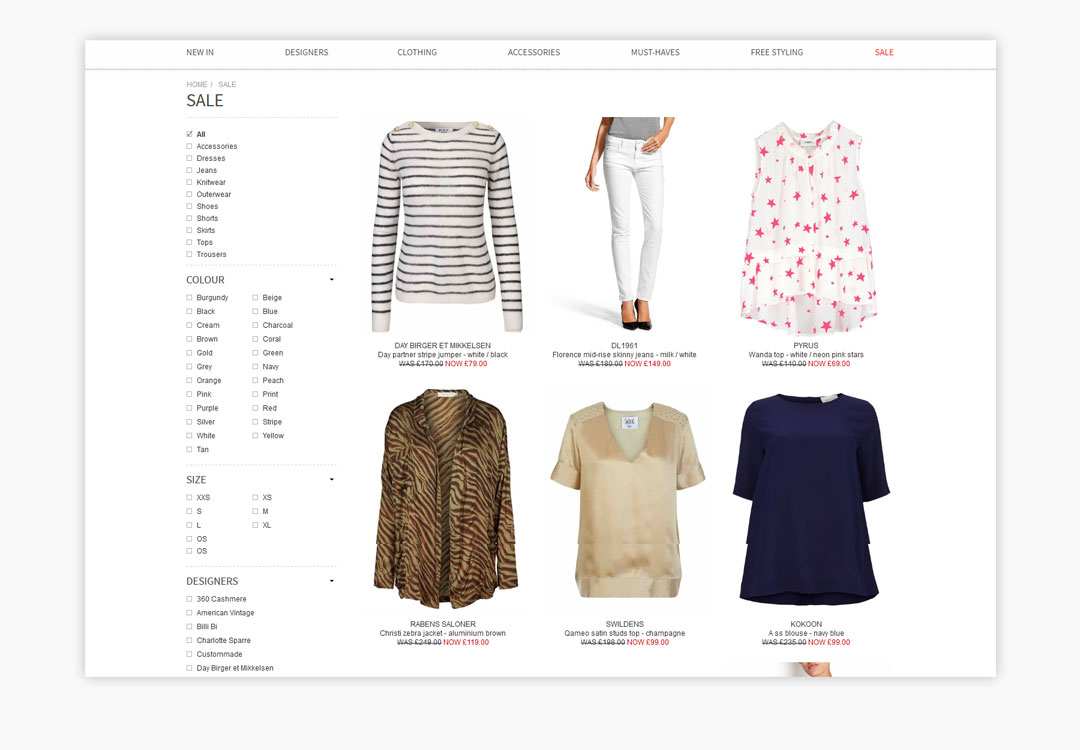Screen dimensions: 1080x750
Task: Filter by Charlotte Sparre designer
Action: pos(189,640)
